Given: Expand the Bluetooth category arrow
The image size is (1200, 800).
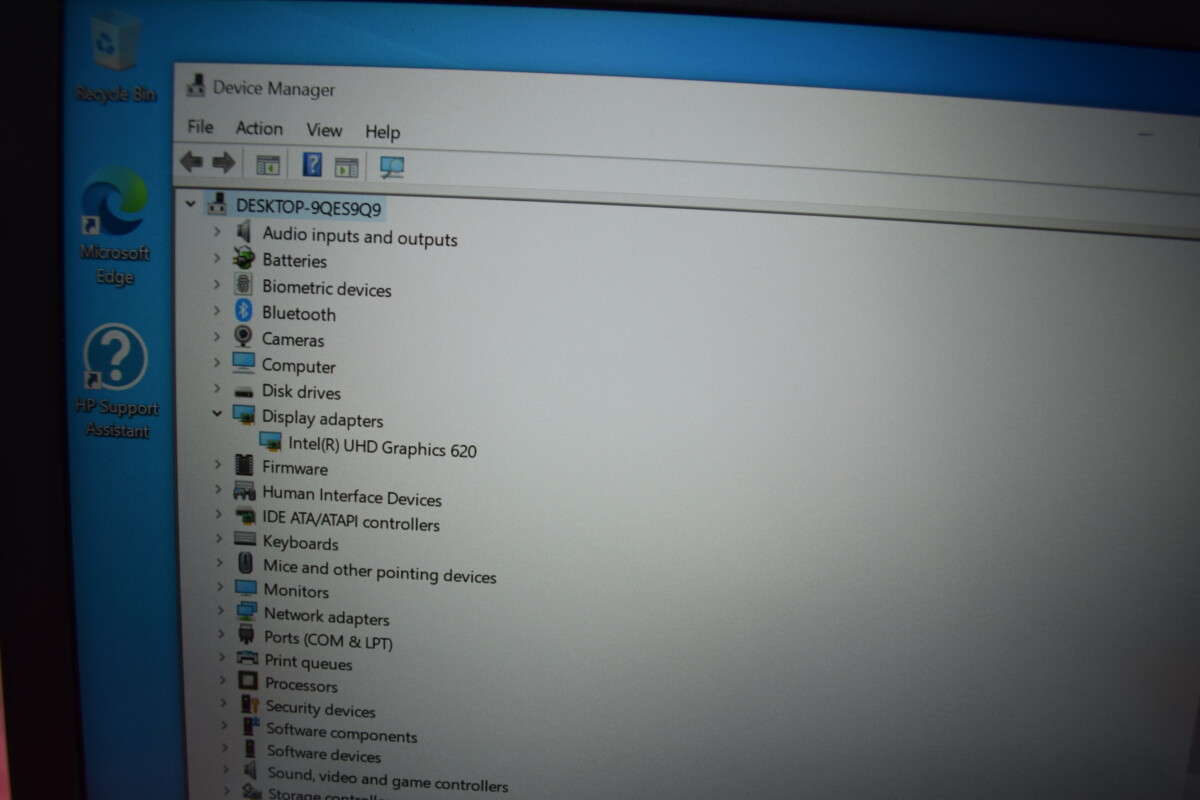Looking at the screenshot, I should (x=216, y=310).
